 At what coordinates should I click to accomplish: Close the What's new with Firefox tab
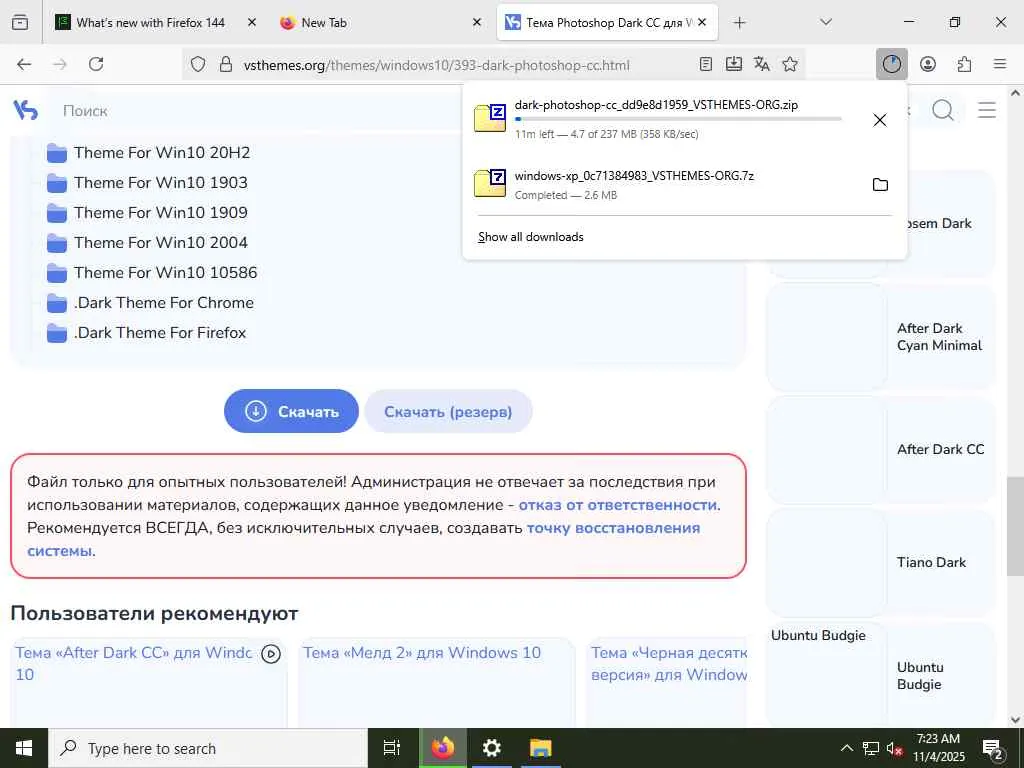pyautogui.click(x=252, y=23)
